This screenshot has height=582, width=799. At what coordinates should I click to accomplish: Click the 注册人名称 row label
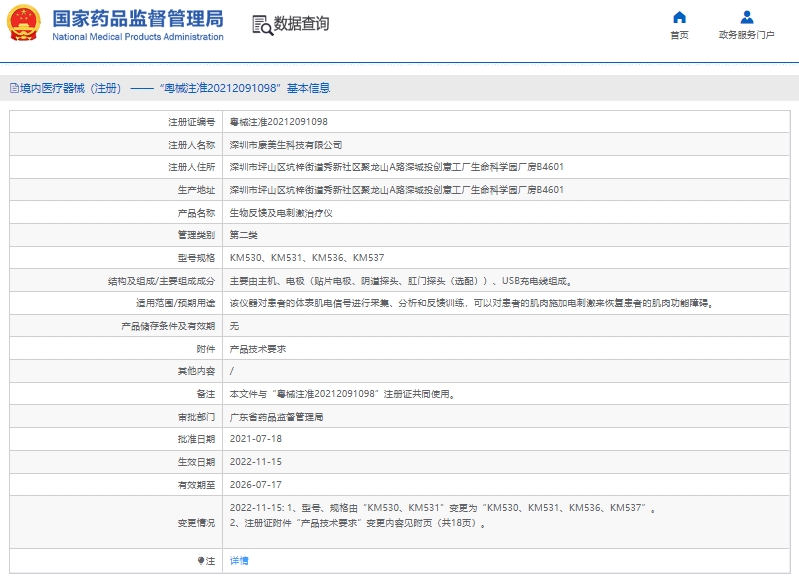192,145
